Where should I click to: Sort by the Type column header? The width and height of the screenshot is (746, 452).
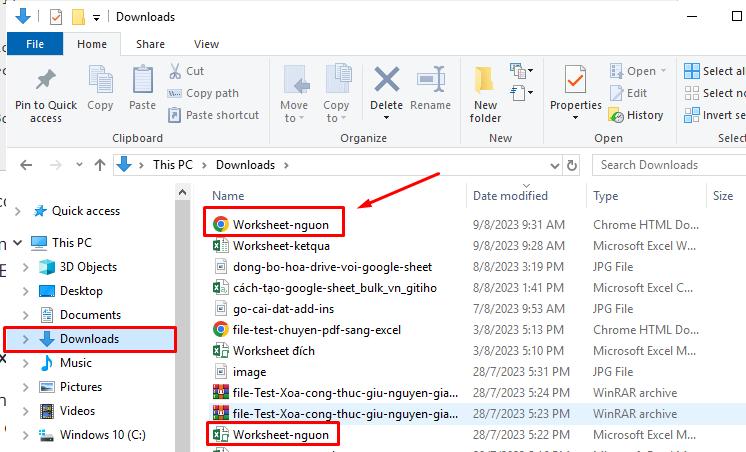click(x=605, y=196)
